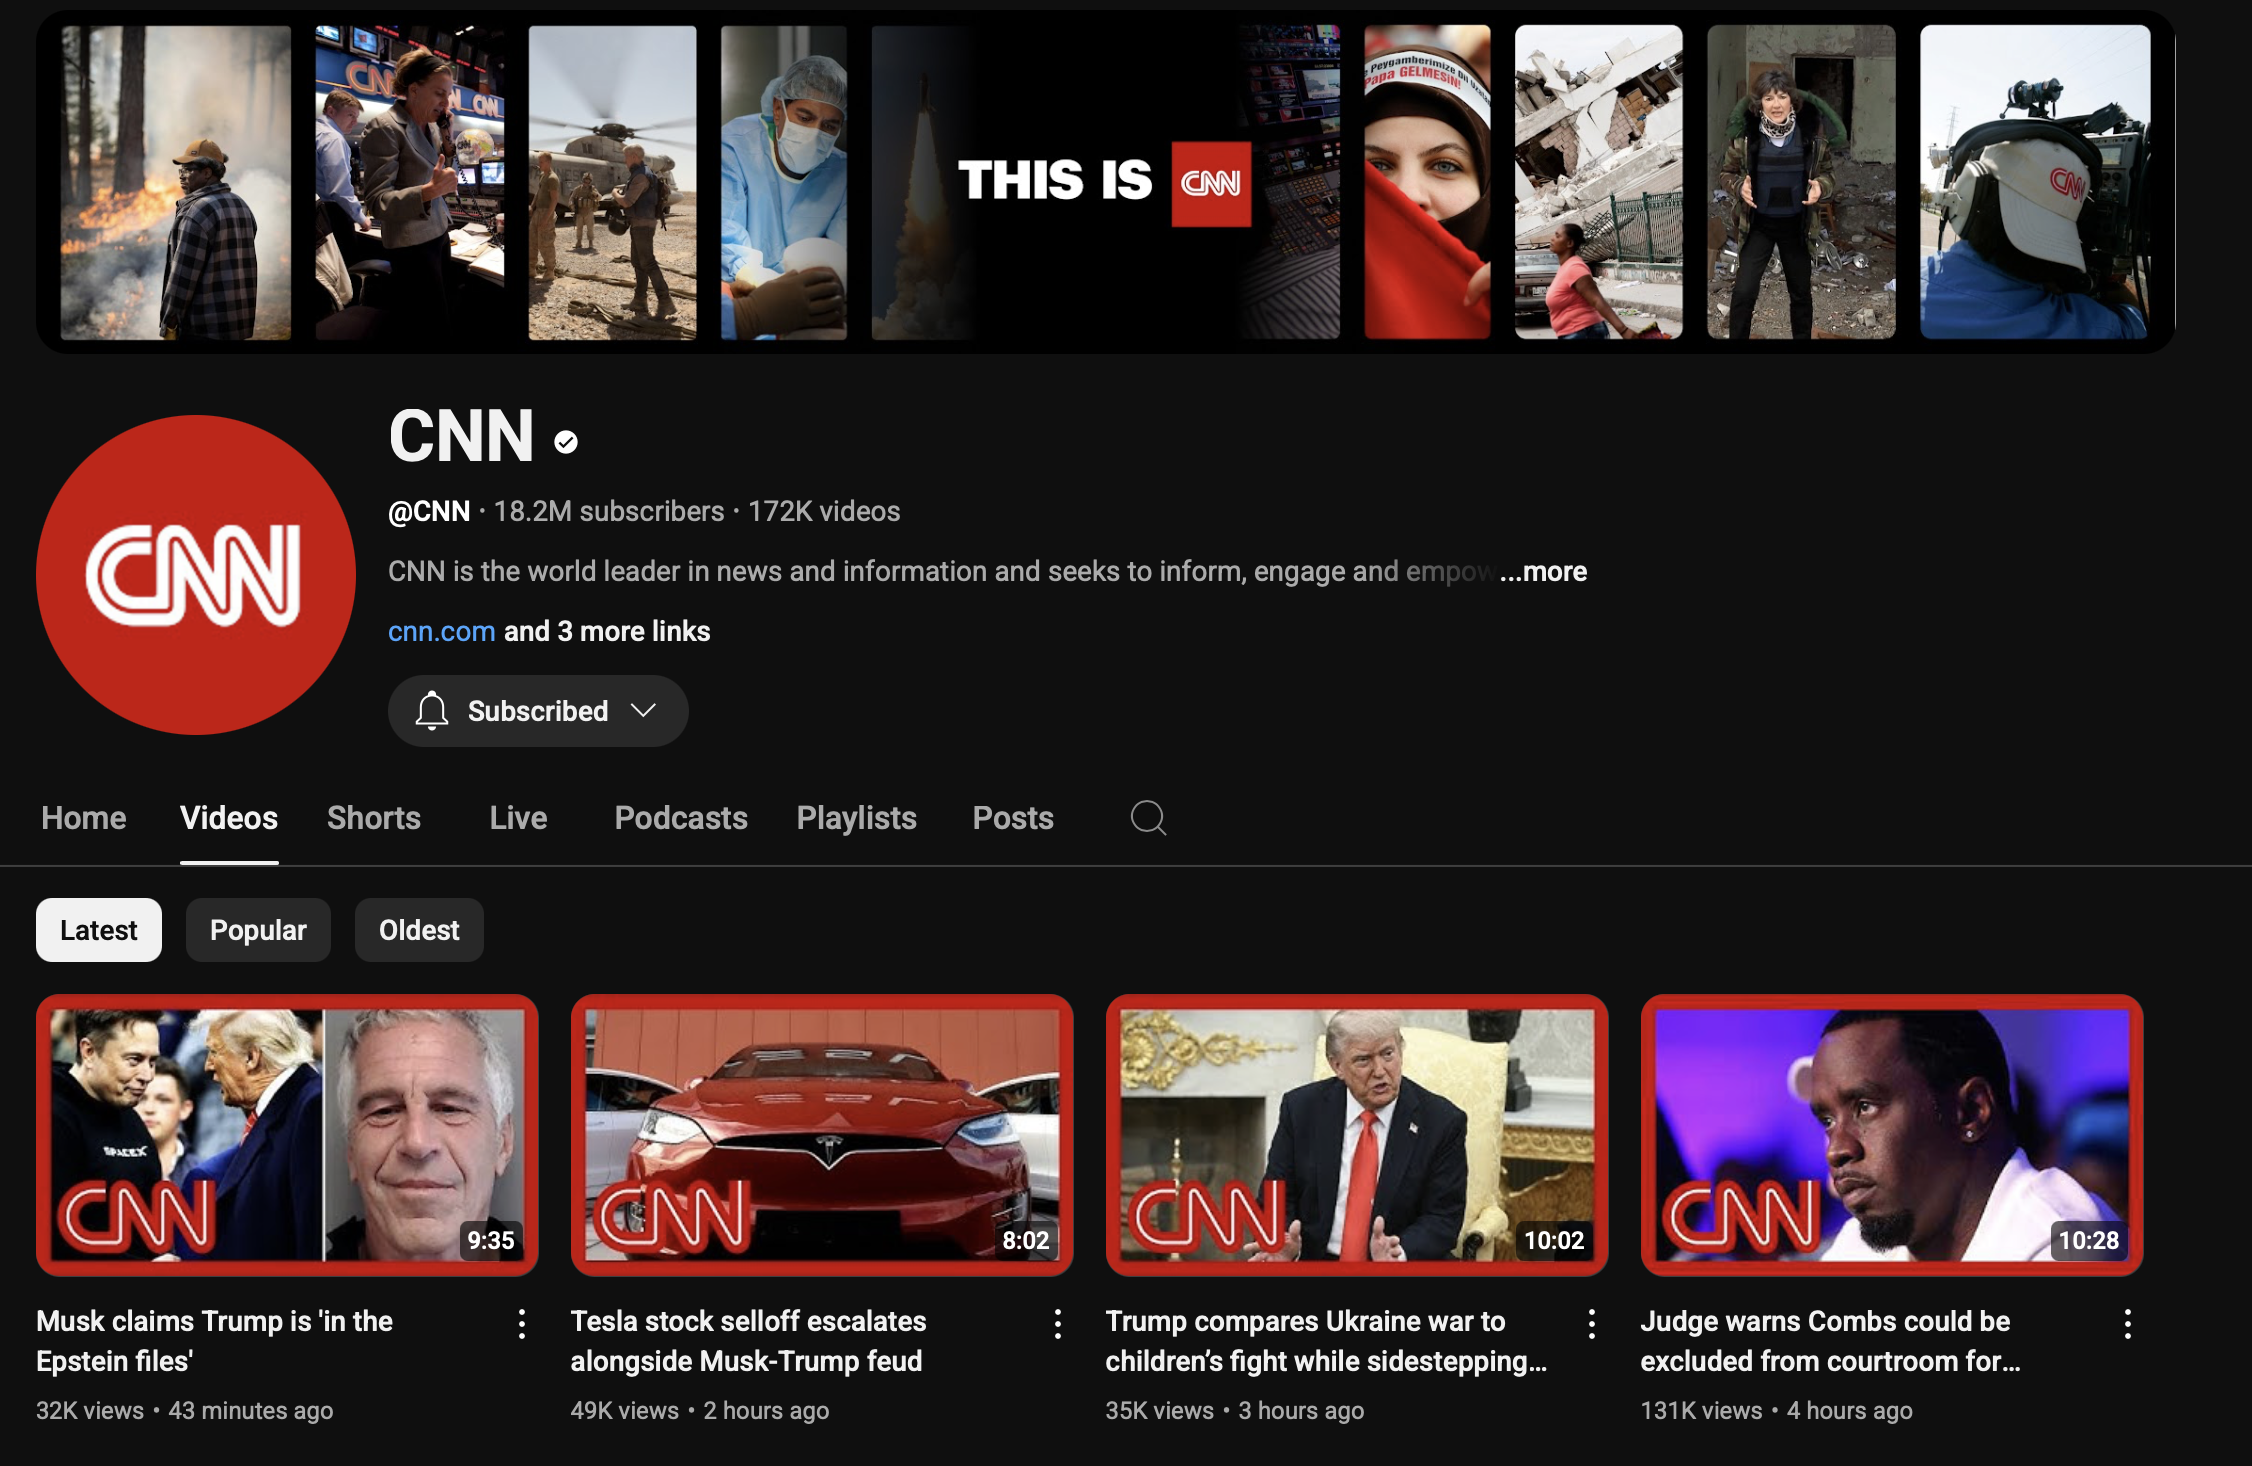This screenshot has height=1466, width=2252.
Task: Open options menu for Judge warns Combs video
Action: 2128,1324
